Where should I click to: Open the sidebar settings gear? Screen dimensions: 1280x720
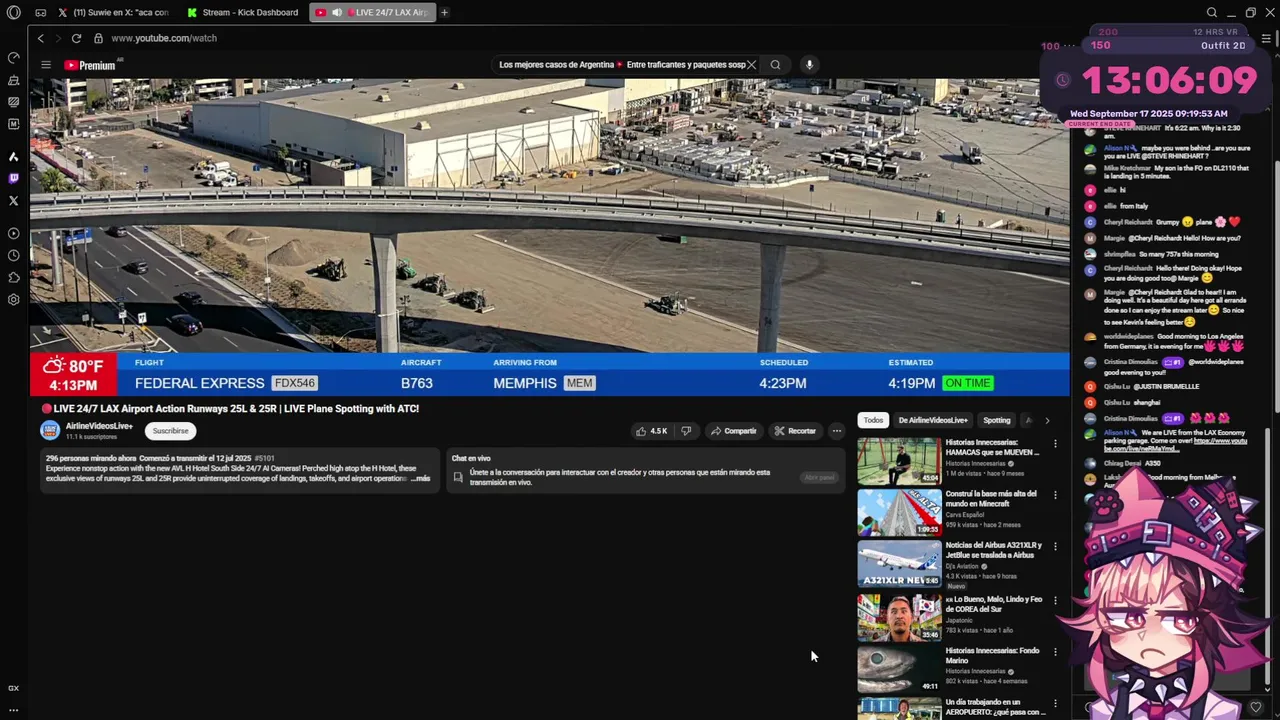click(13, 299)
